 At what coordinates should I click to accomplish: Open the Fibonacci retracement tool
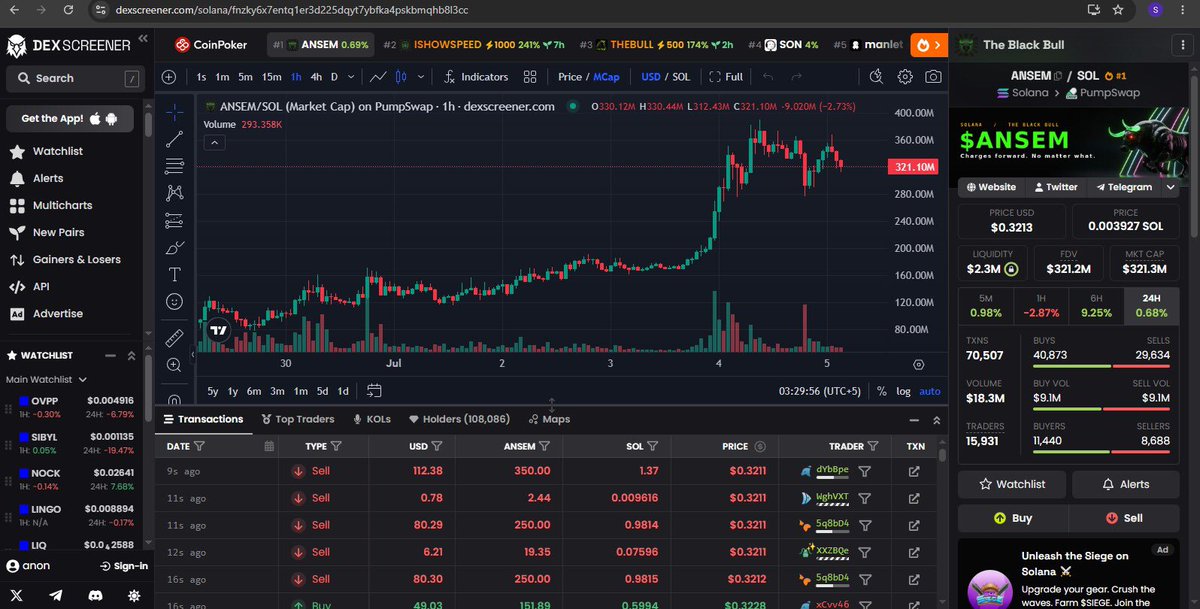coord(174,166)
